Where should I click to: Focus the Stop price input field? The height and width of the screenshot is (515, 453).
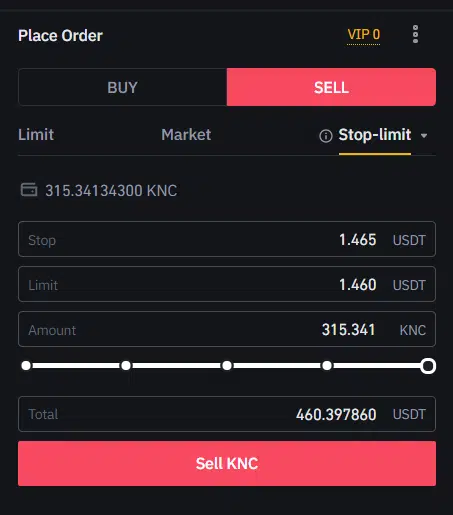pos(227,239)
